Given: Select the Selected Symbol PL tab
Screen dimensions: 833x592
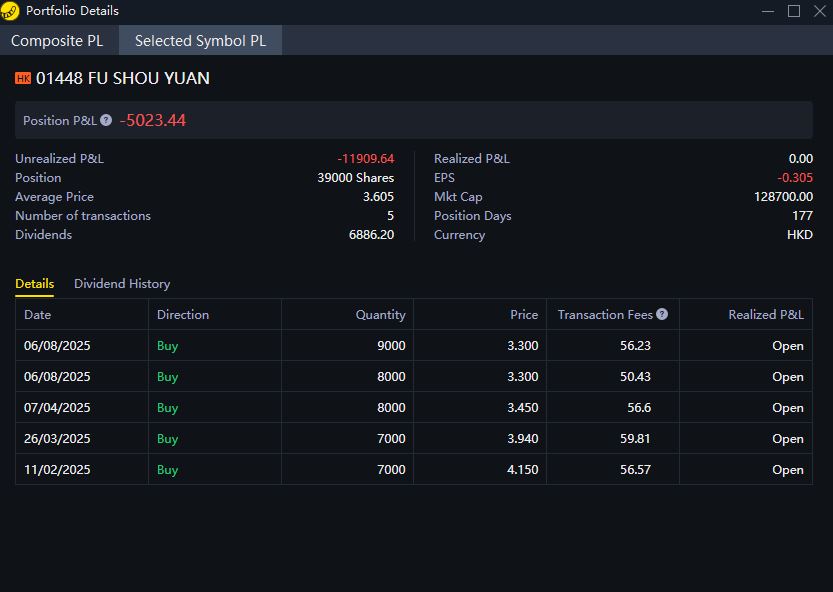Looking at the screenshot, I should tap(200, 40).
